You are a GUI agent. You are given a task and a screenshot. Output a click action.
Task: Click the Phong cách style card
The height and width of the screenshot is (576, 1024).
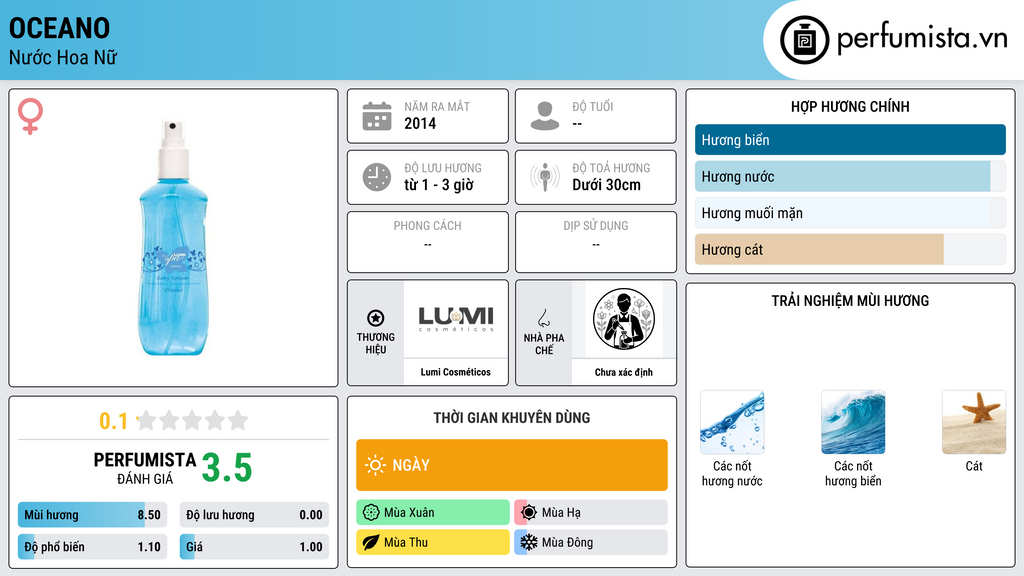coord(428,242)
